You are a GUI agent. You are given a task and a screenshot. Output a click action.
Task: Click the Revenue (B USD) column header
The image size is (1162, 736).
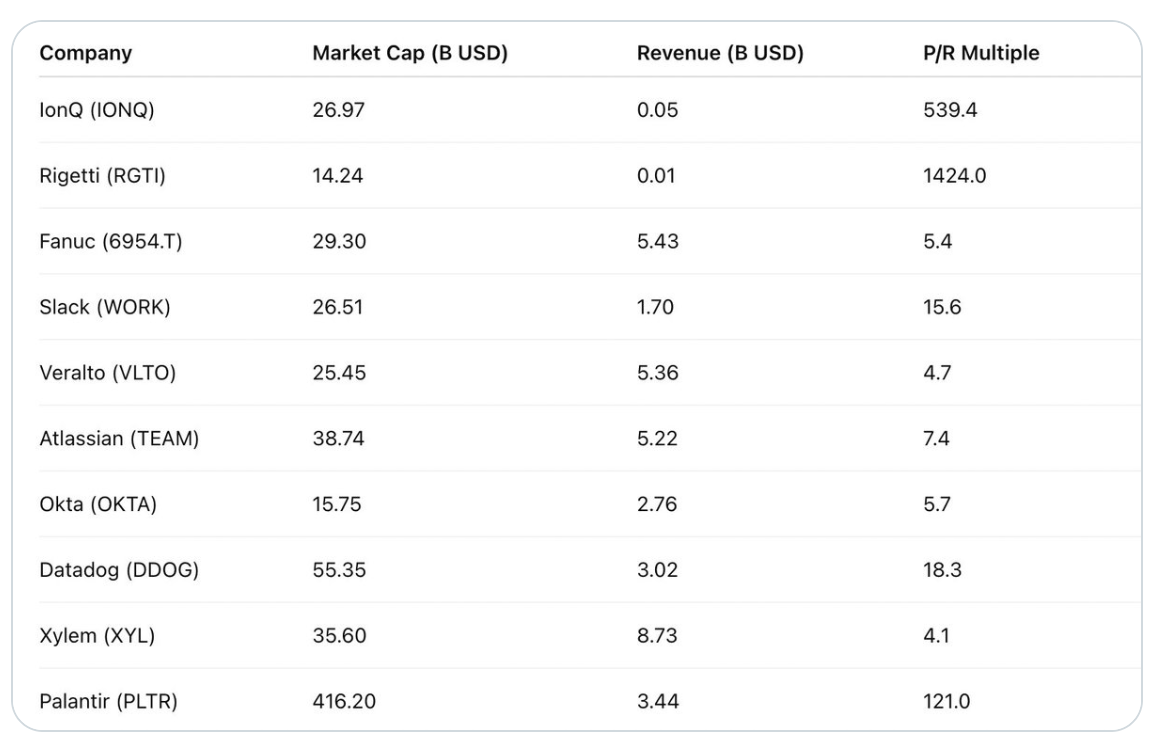(x=720, y=54)
